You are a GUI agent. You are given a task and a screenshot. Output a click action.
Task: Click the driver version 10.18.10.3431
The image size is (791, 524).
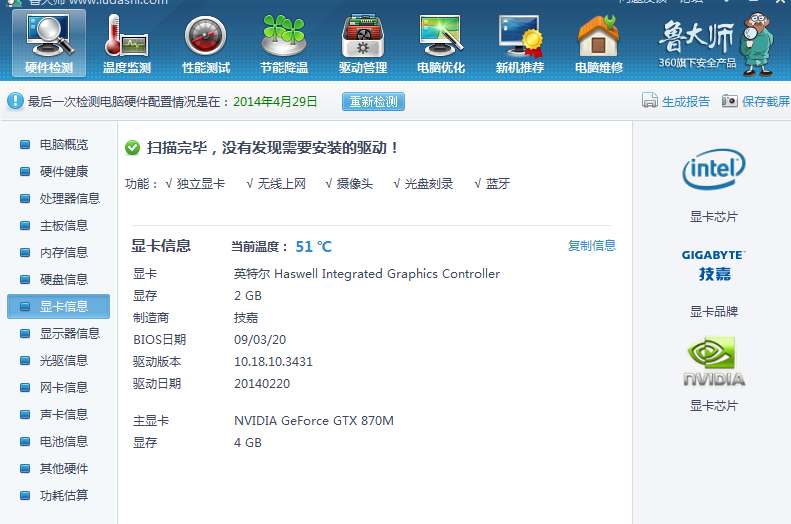click(273, 362)
